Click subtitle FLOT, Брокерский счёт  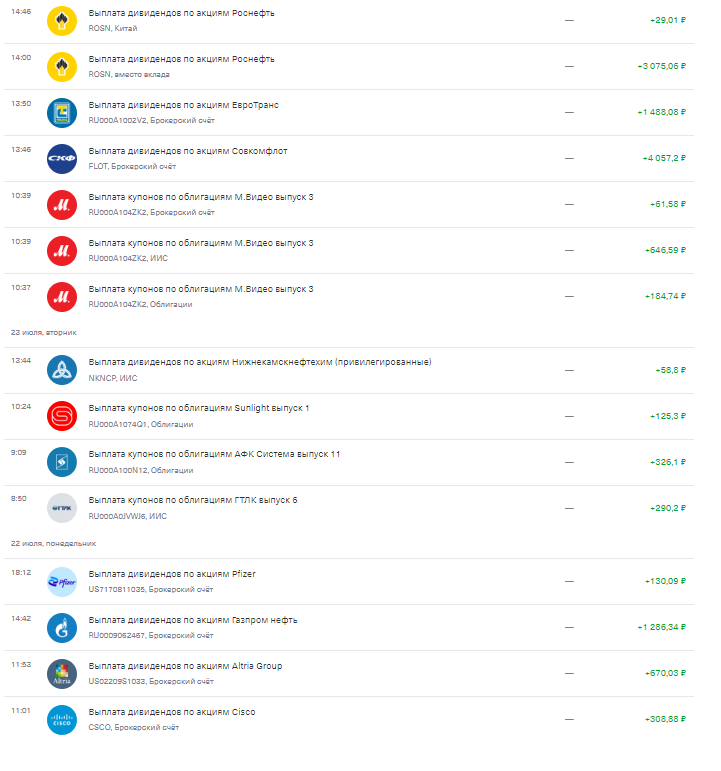click(x=132, y=166)
